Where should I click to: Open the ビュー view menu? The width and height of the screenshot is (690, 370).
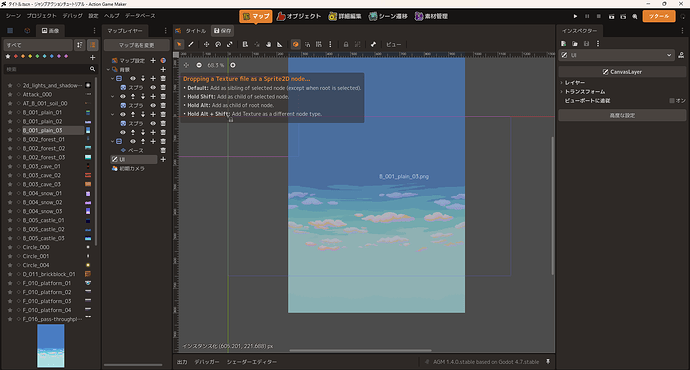393,44
